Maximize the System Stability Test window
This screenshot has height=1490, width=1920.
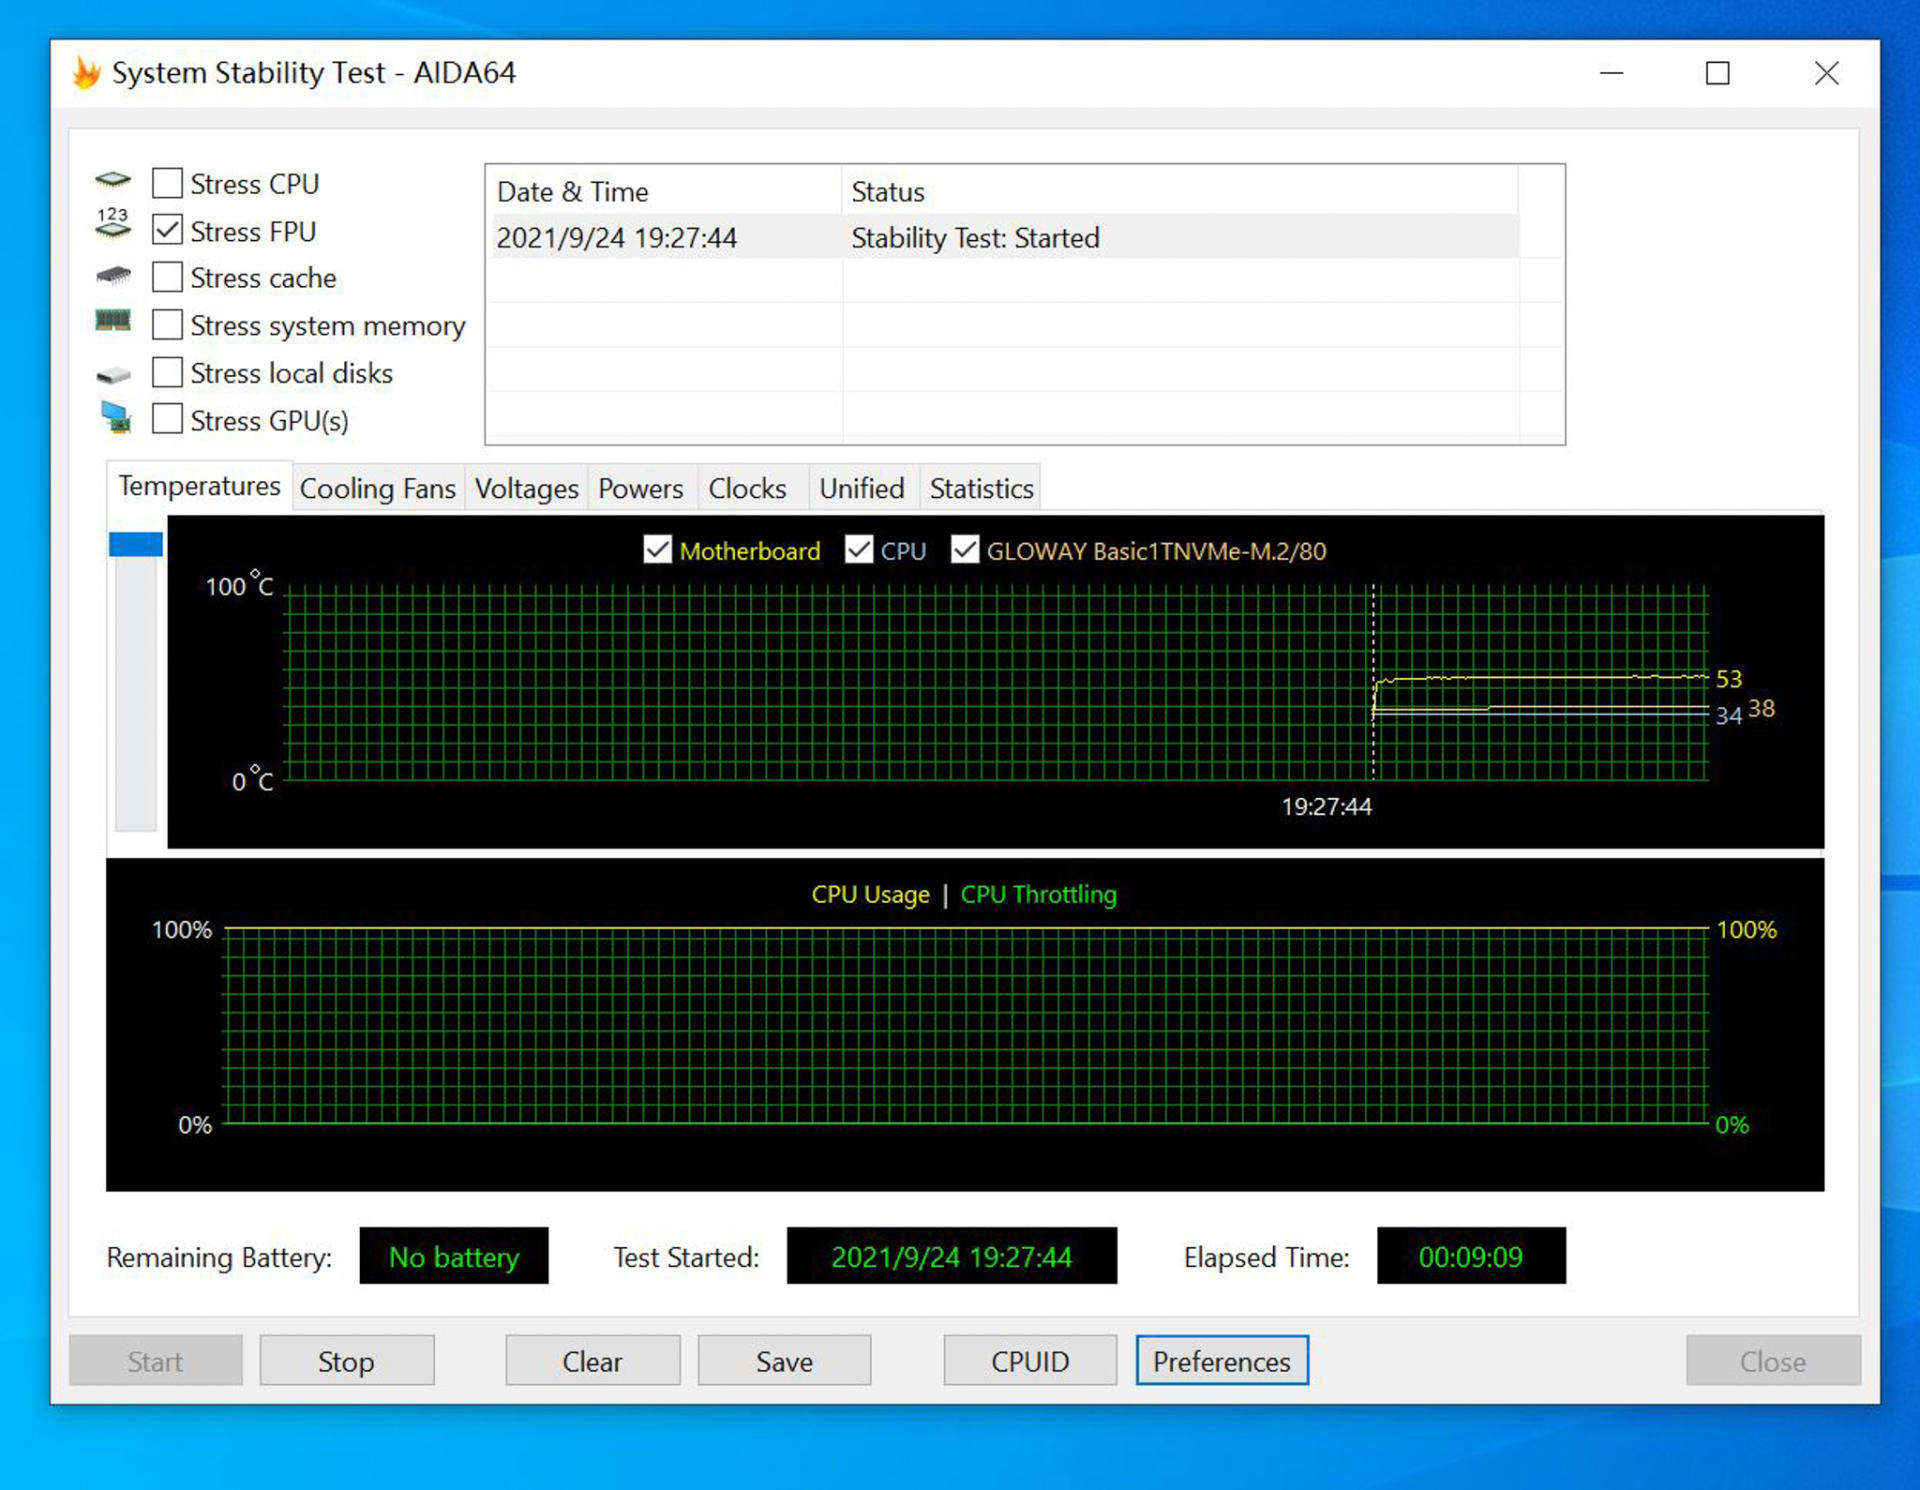pos(1717,73)
